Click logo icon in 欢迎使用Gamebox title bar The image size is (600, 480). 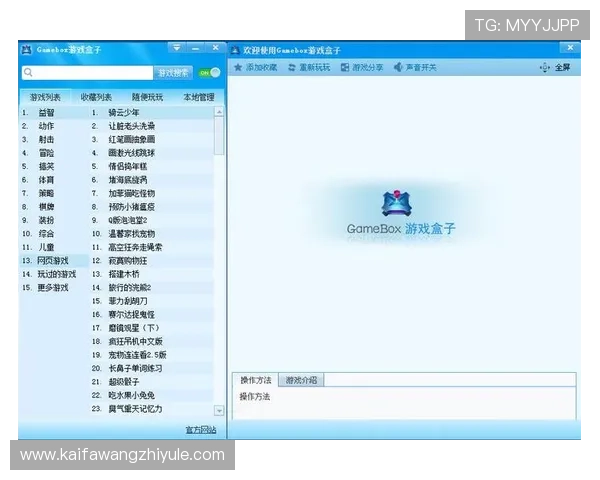click(235, 50)
